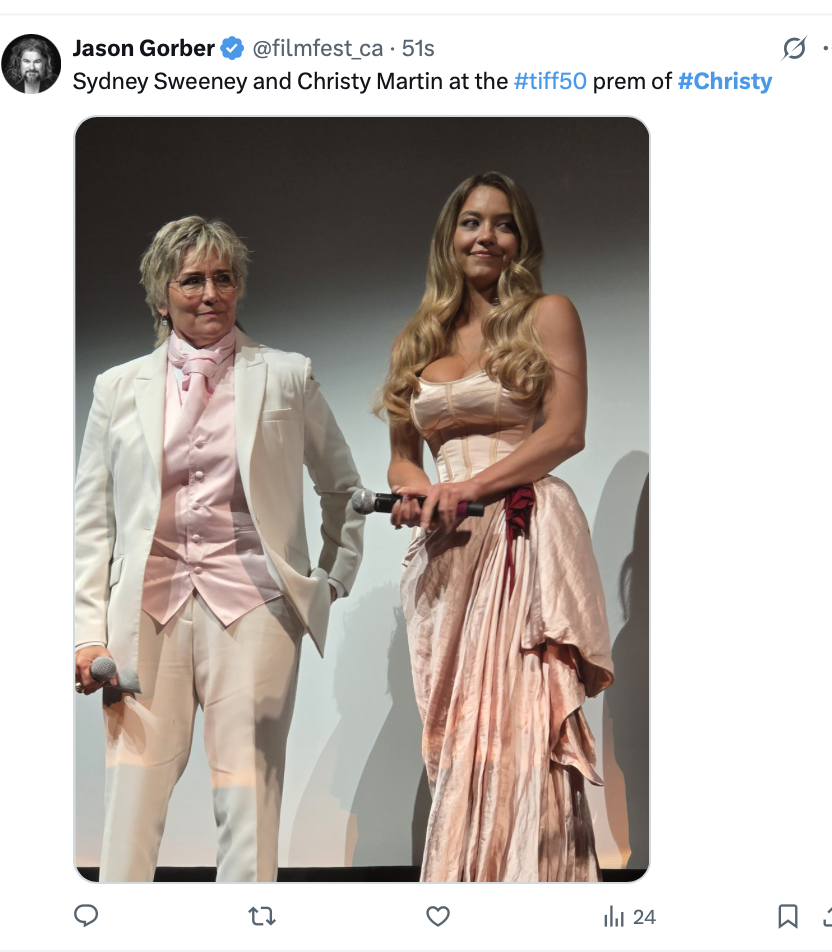
Task: Expand the more options dots
Action: pyautogui.click(x=826, y=48)
